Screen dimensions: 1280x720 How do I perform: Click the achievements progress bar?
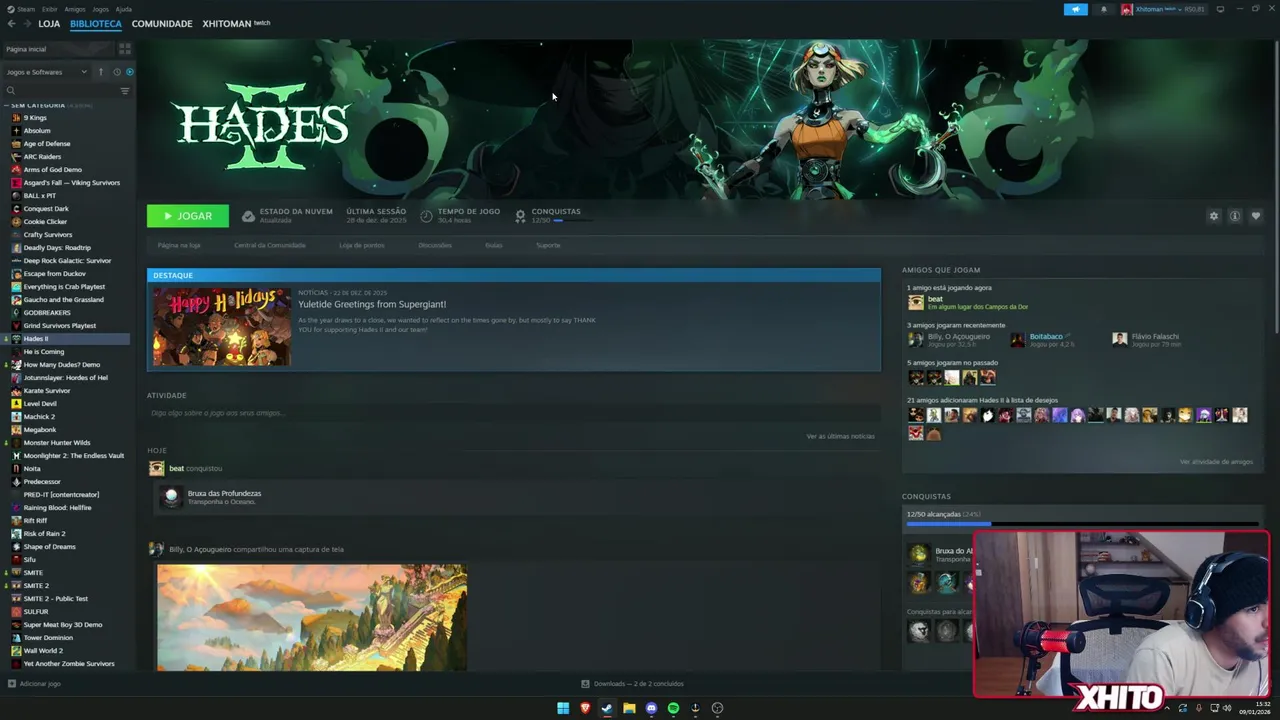click(1083, 523)
